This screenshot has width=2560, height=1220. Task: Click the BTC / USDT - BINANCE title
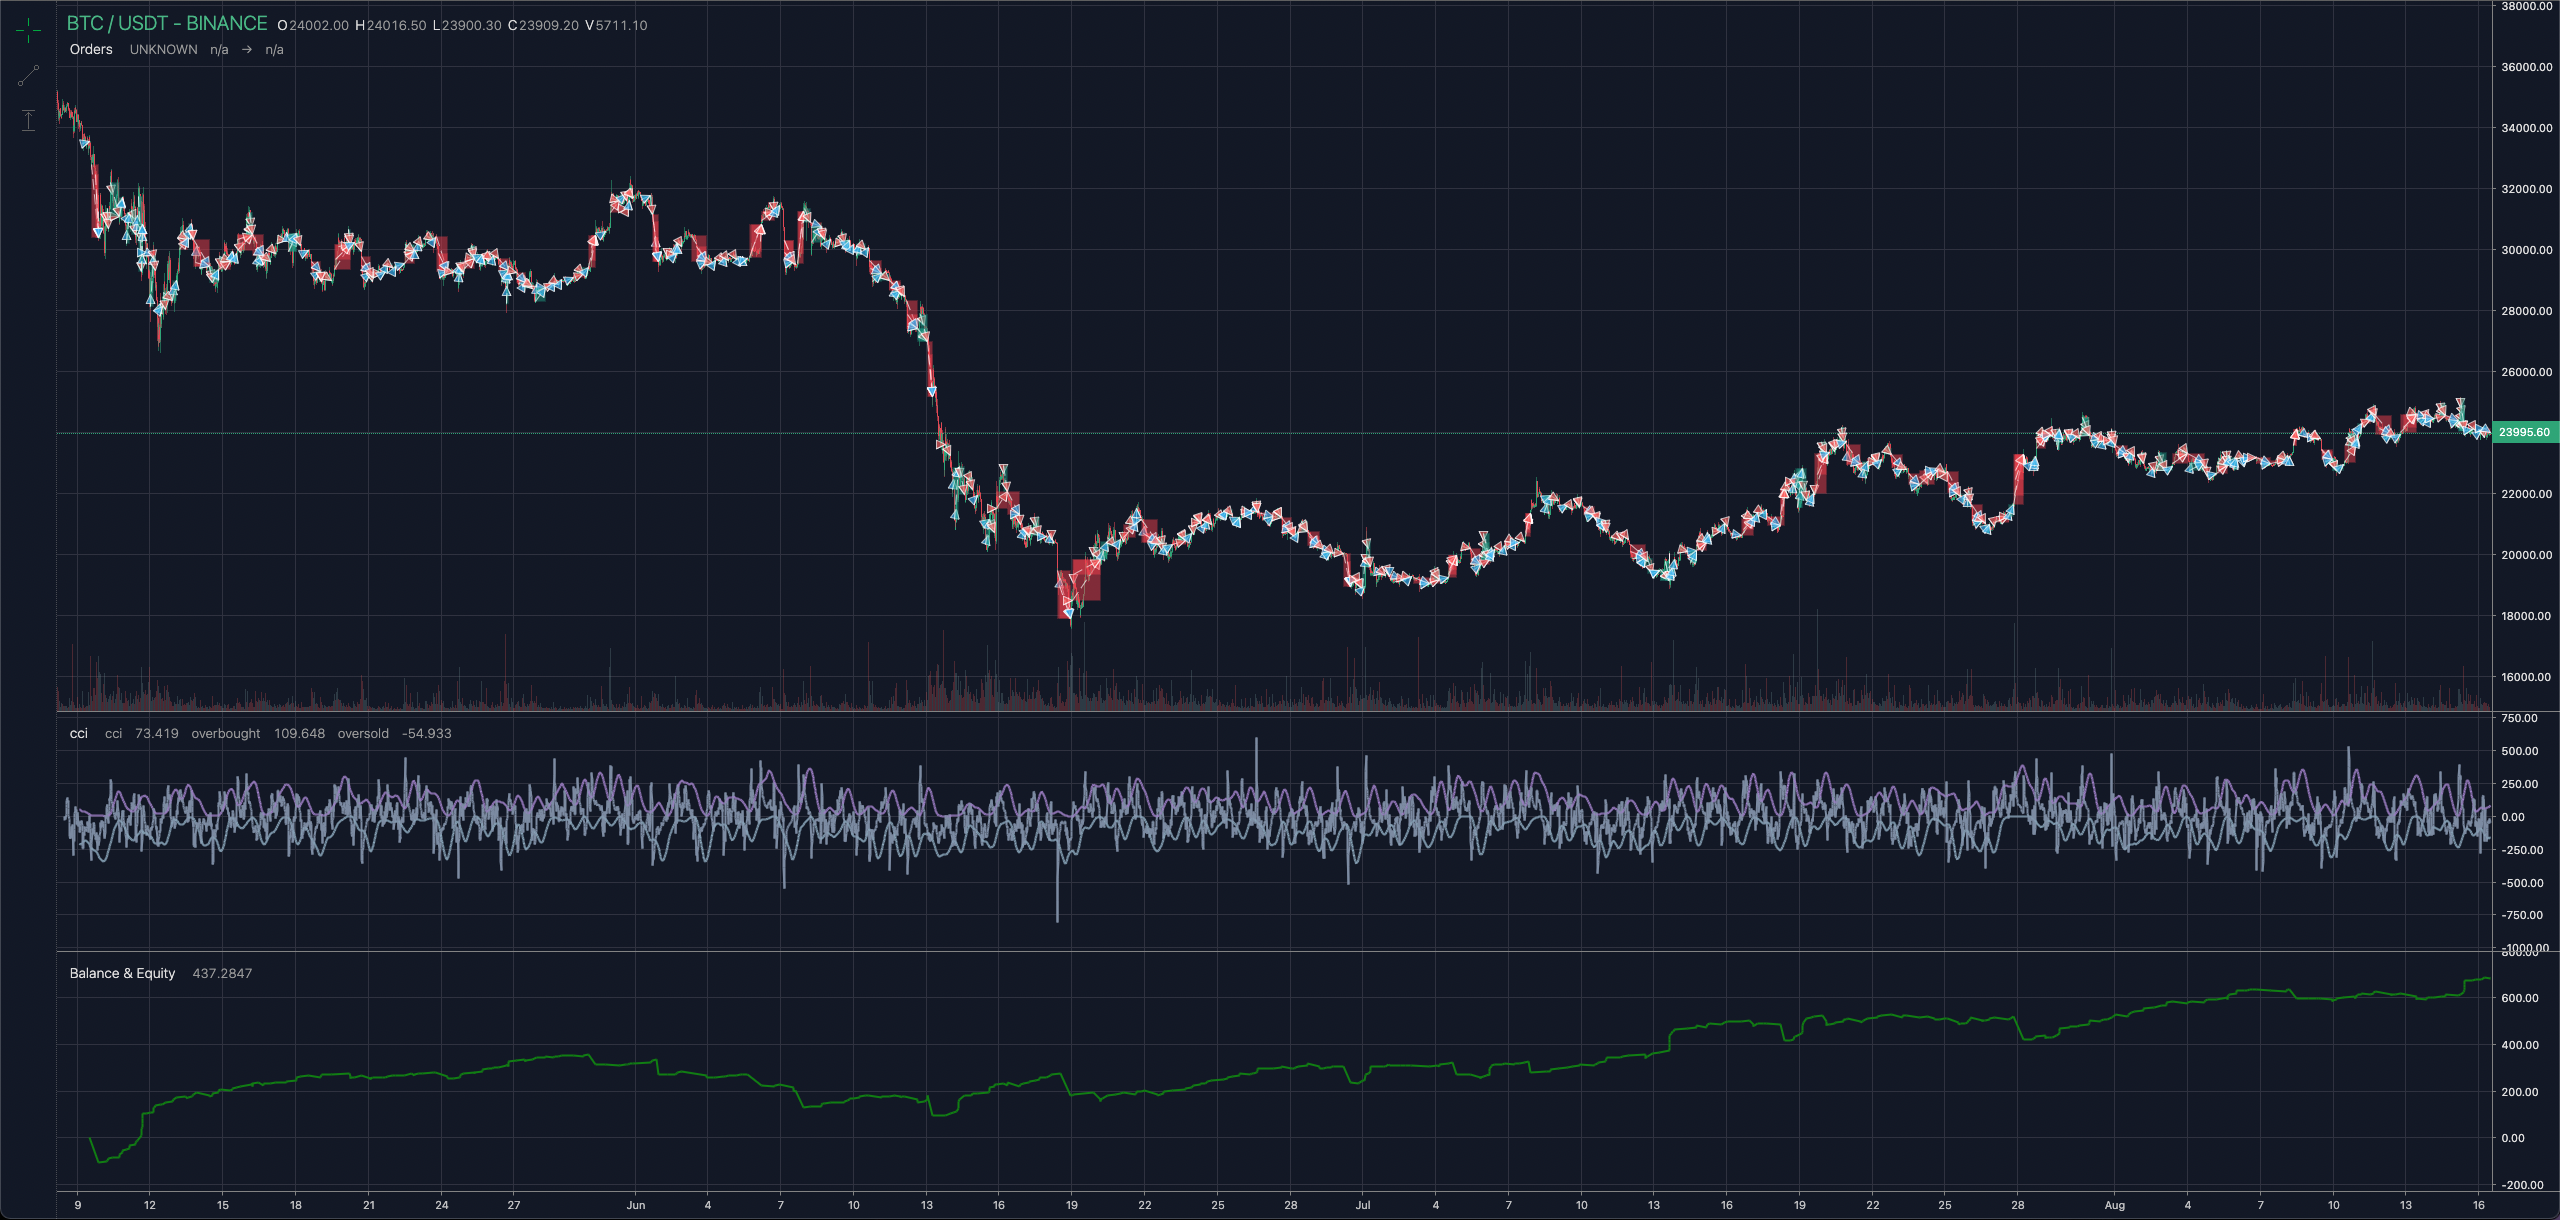(x=167, y=24)
